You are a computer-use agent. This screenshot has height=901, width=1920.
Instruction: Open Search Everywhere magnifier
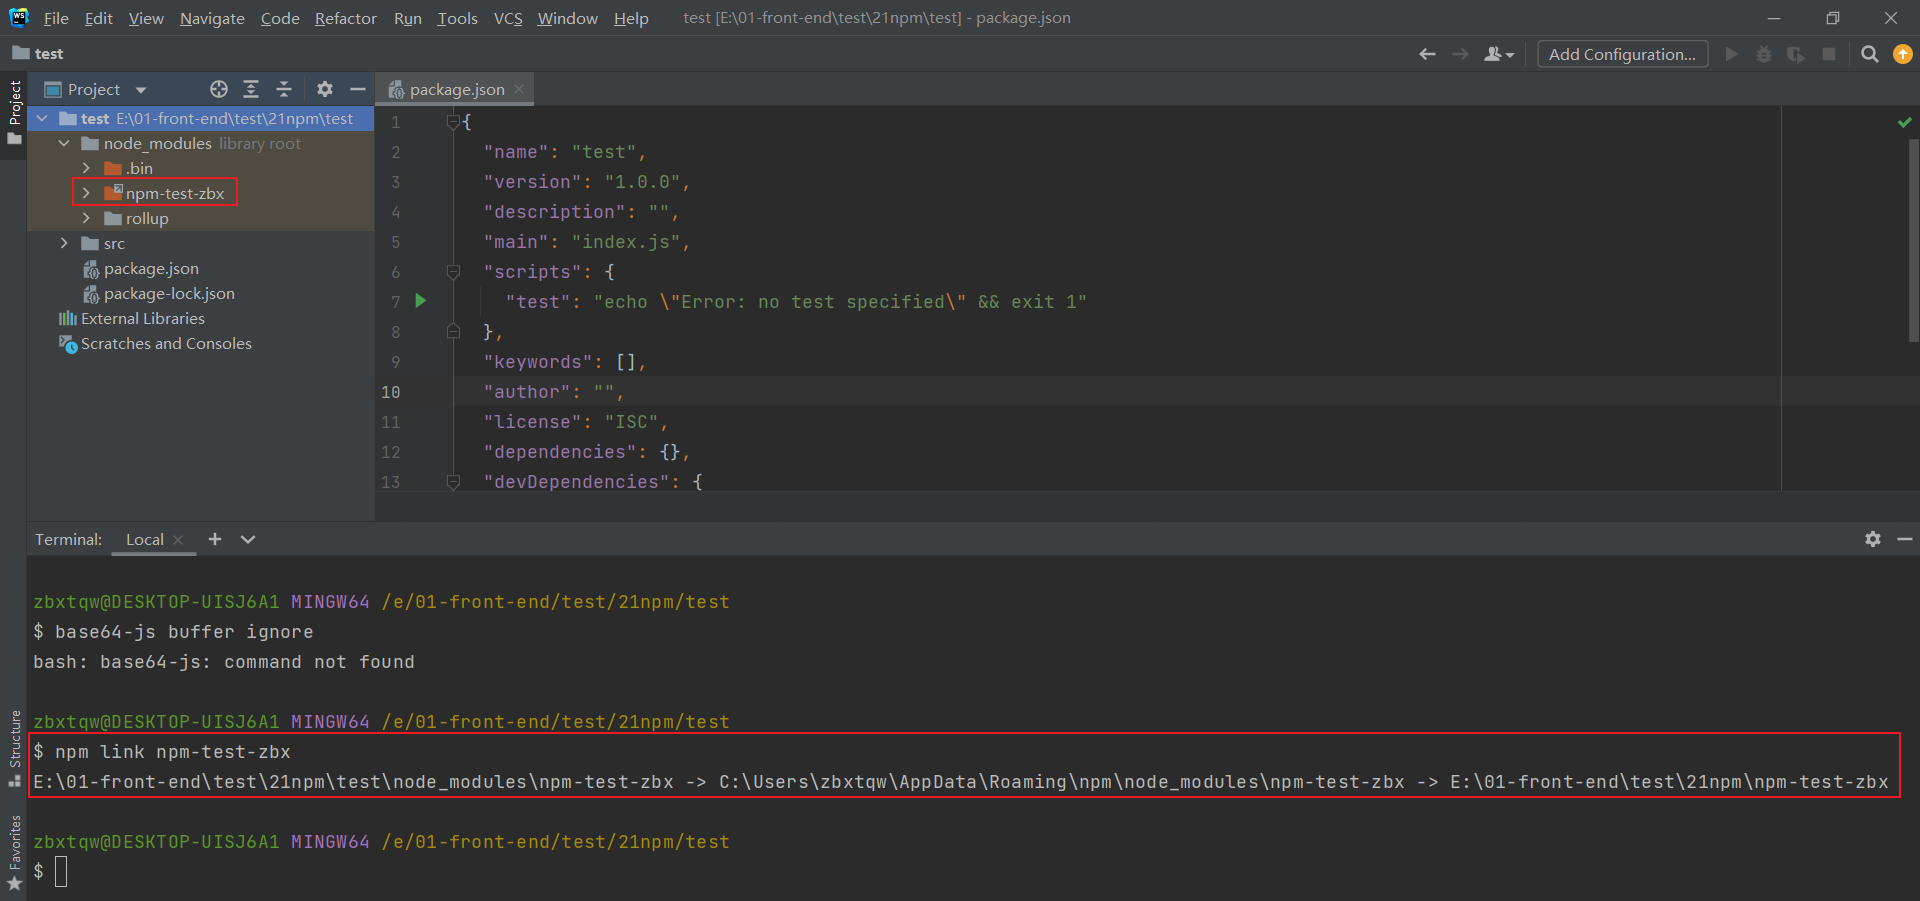[1869, 54]
